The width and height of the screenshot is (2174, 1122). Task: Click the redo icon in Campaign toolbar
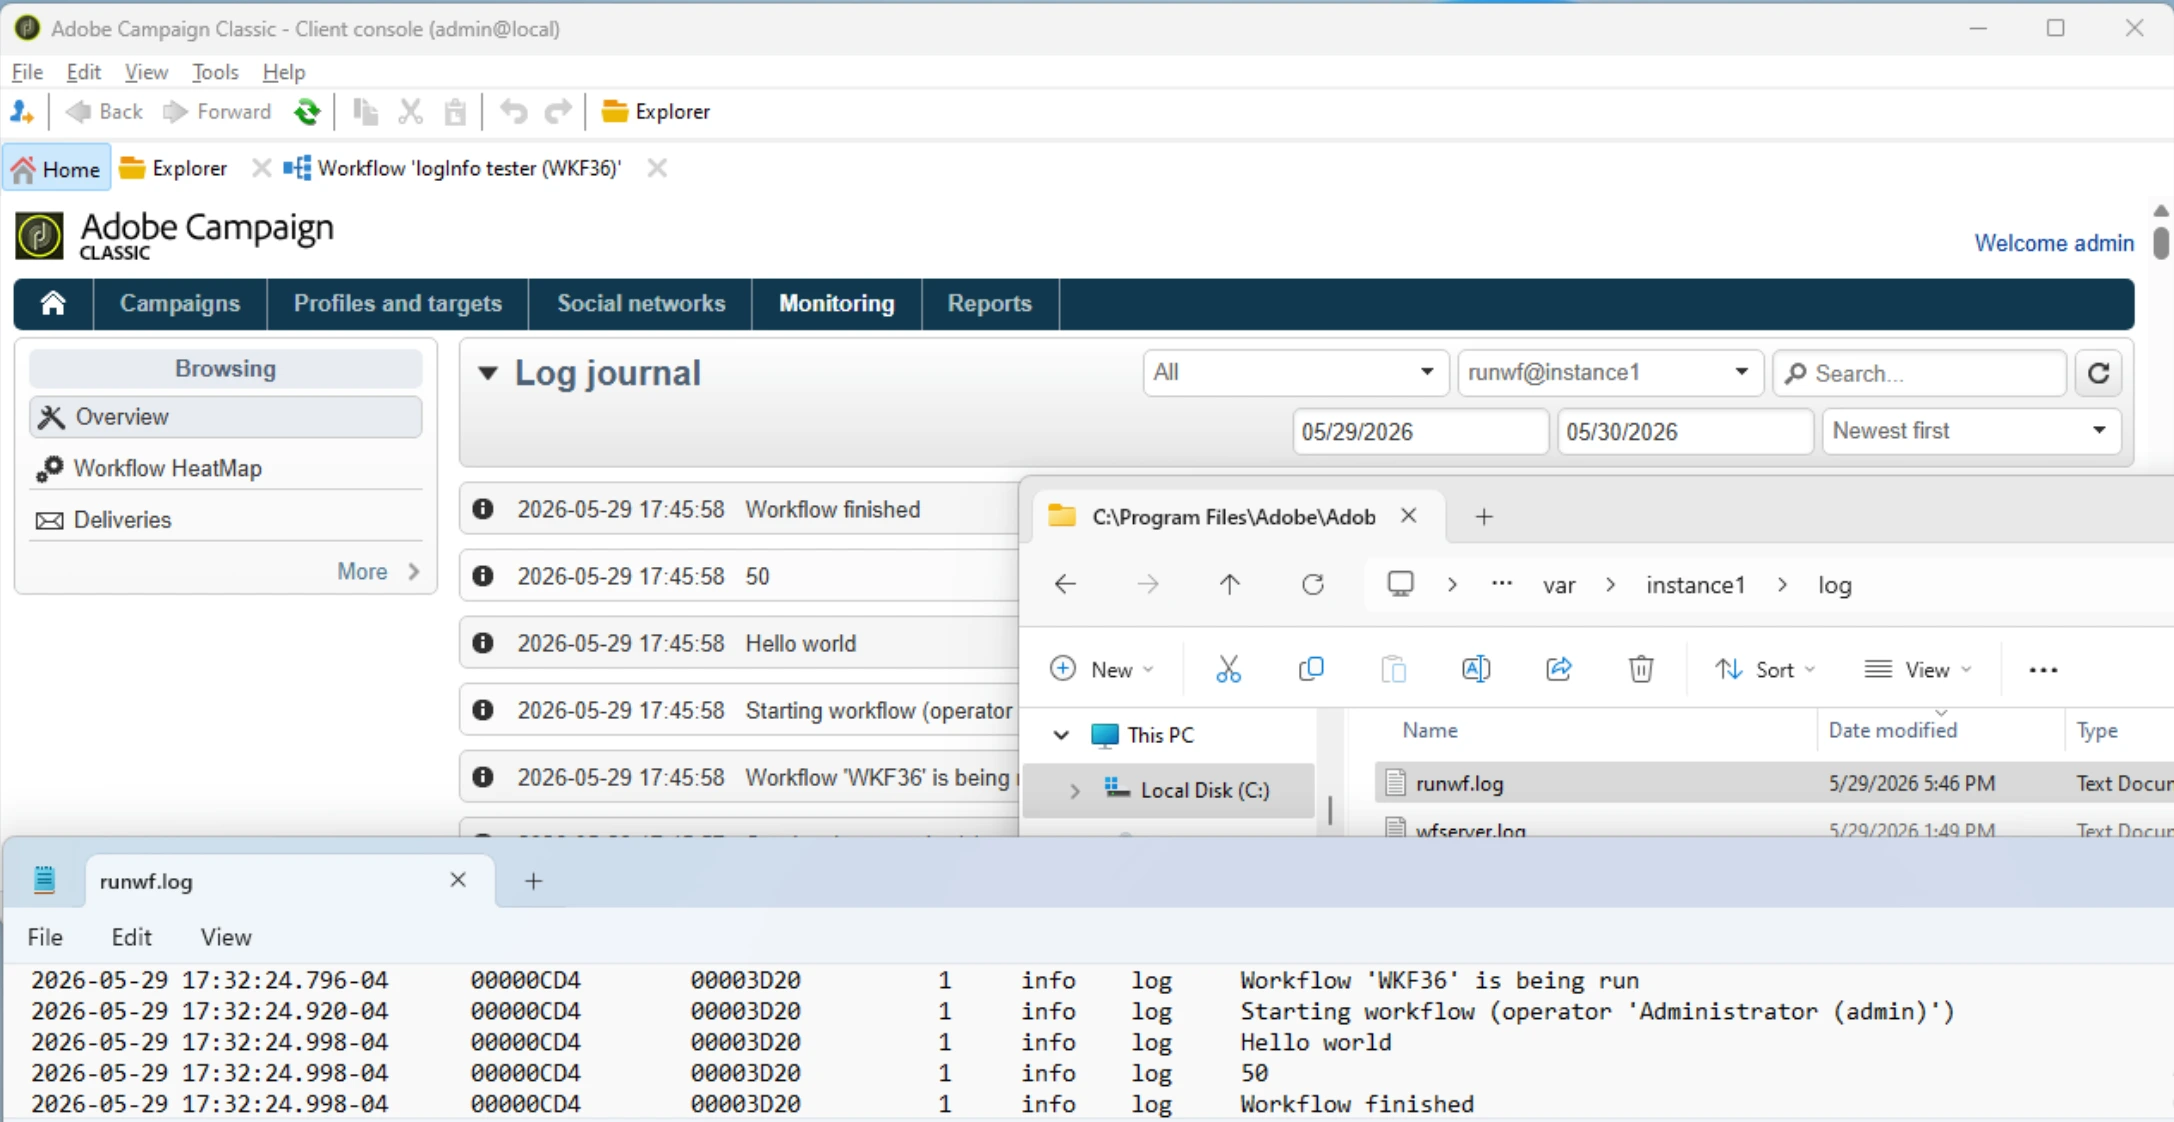[558, 112]
